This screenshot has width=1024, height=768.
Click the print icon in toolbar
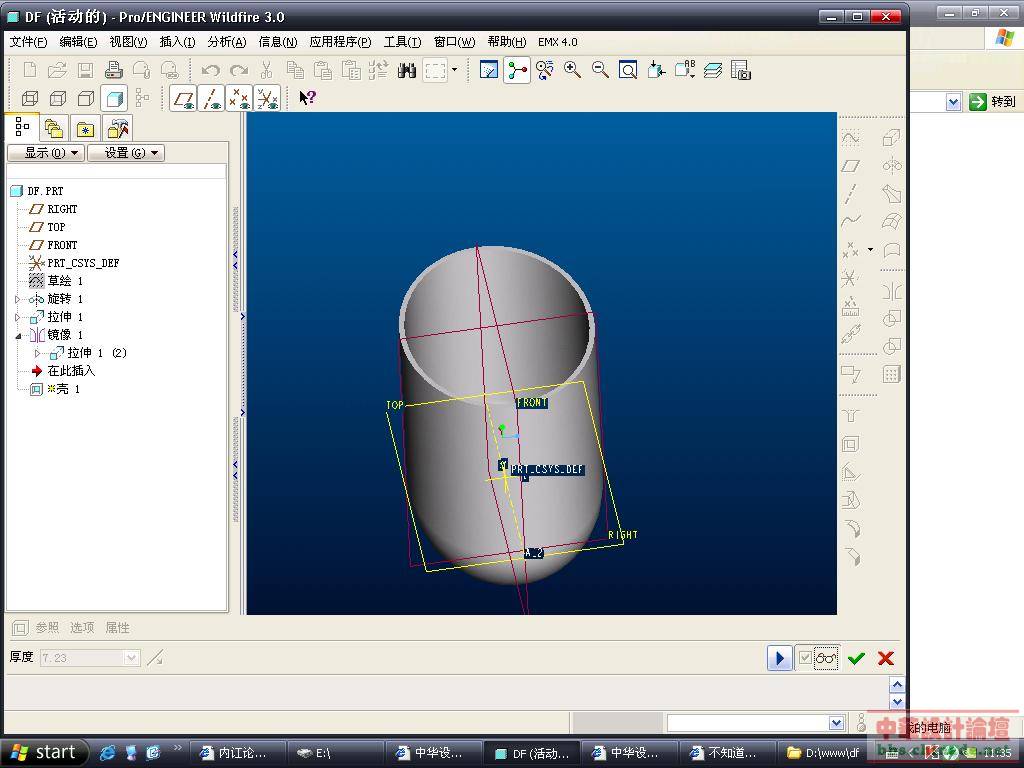tap(114, 70)
